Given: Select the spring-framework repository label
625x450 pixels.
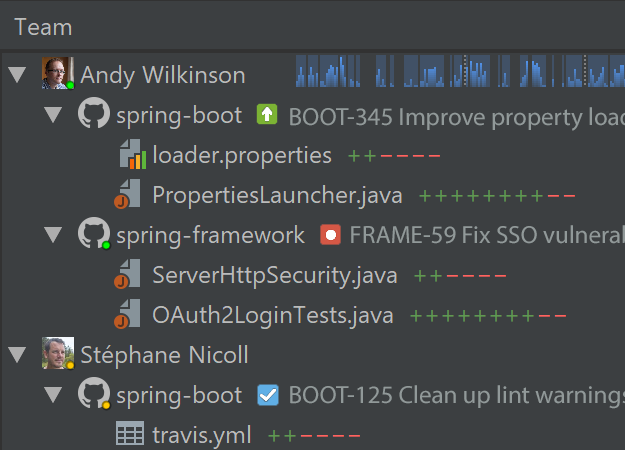Looking at the screenshot, I should [210, 235].
